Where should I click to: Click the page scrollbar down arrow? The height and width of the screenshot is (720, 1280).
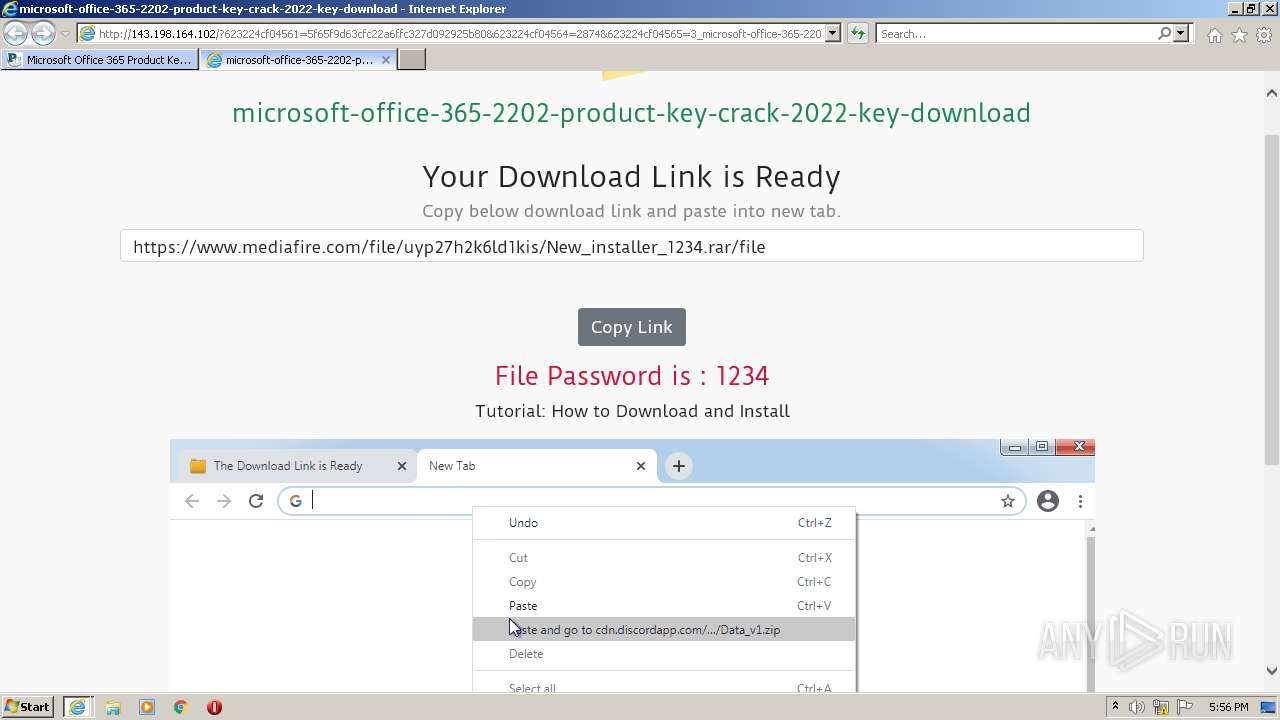pos(1271,671)
